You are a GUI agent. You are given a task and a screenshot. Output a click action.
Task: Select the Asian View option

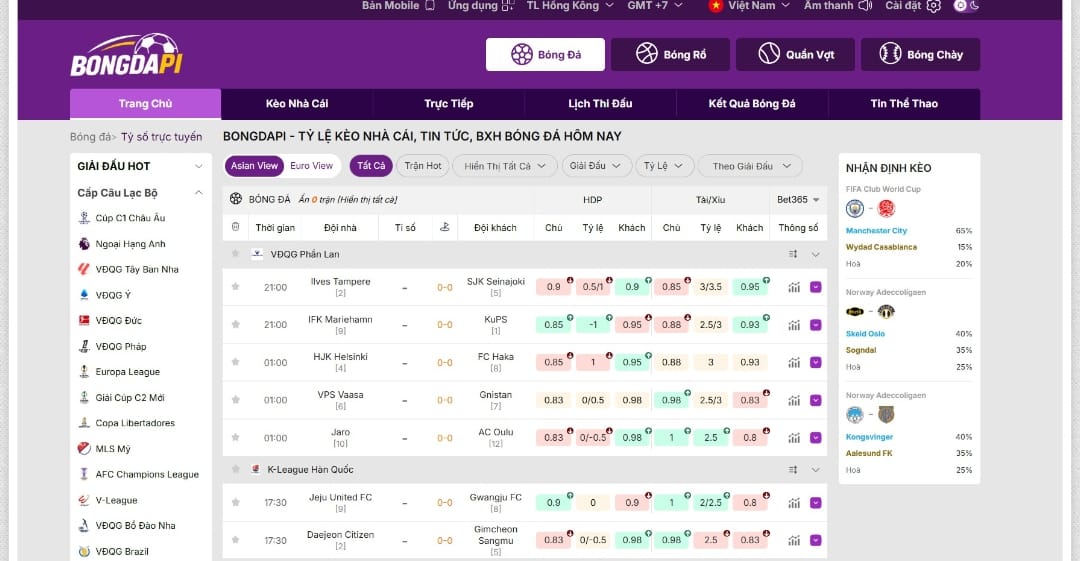click(x=254, y=166)
